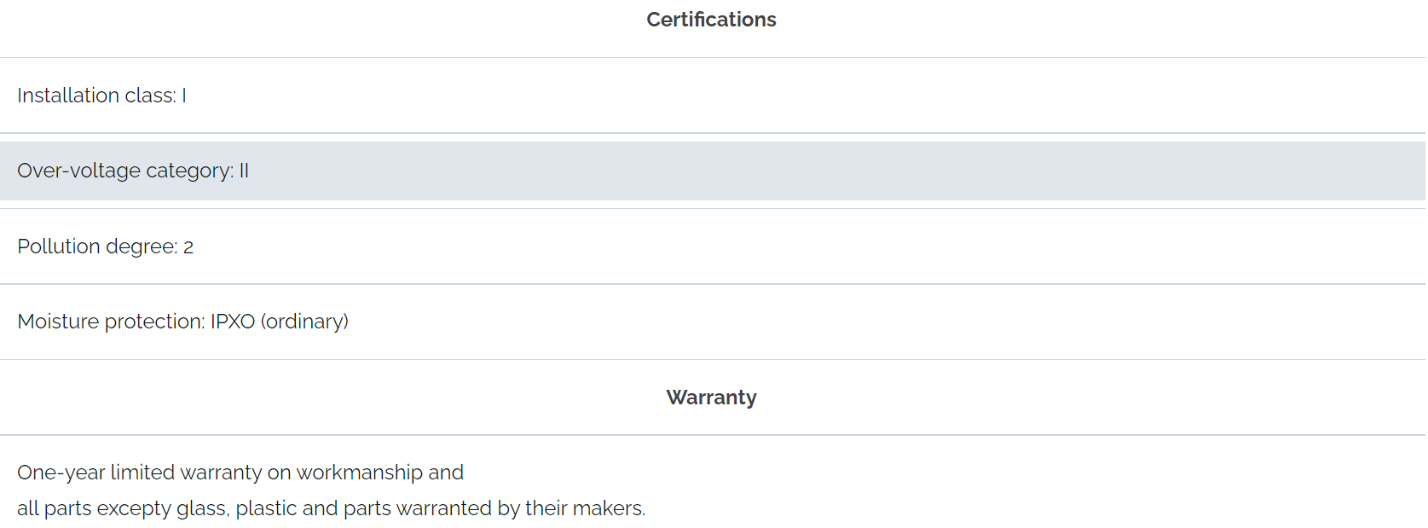Click the '(ordinary)' text
This screenshot has height=528, width=1428.
304,322
